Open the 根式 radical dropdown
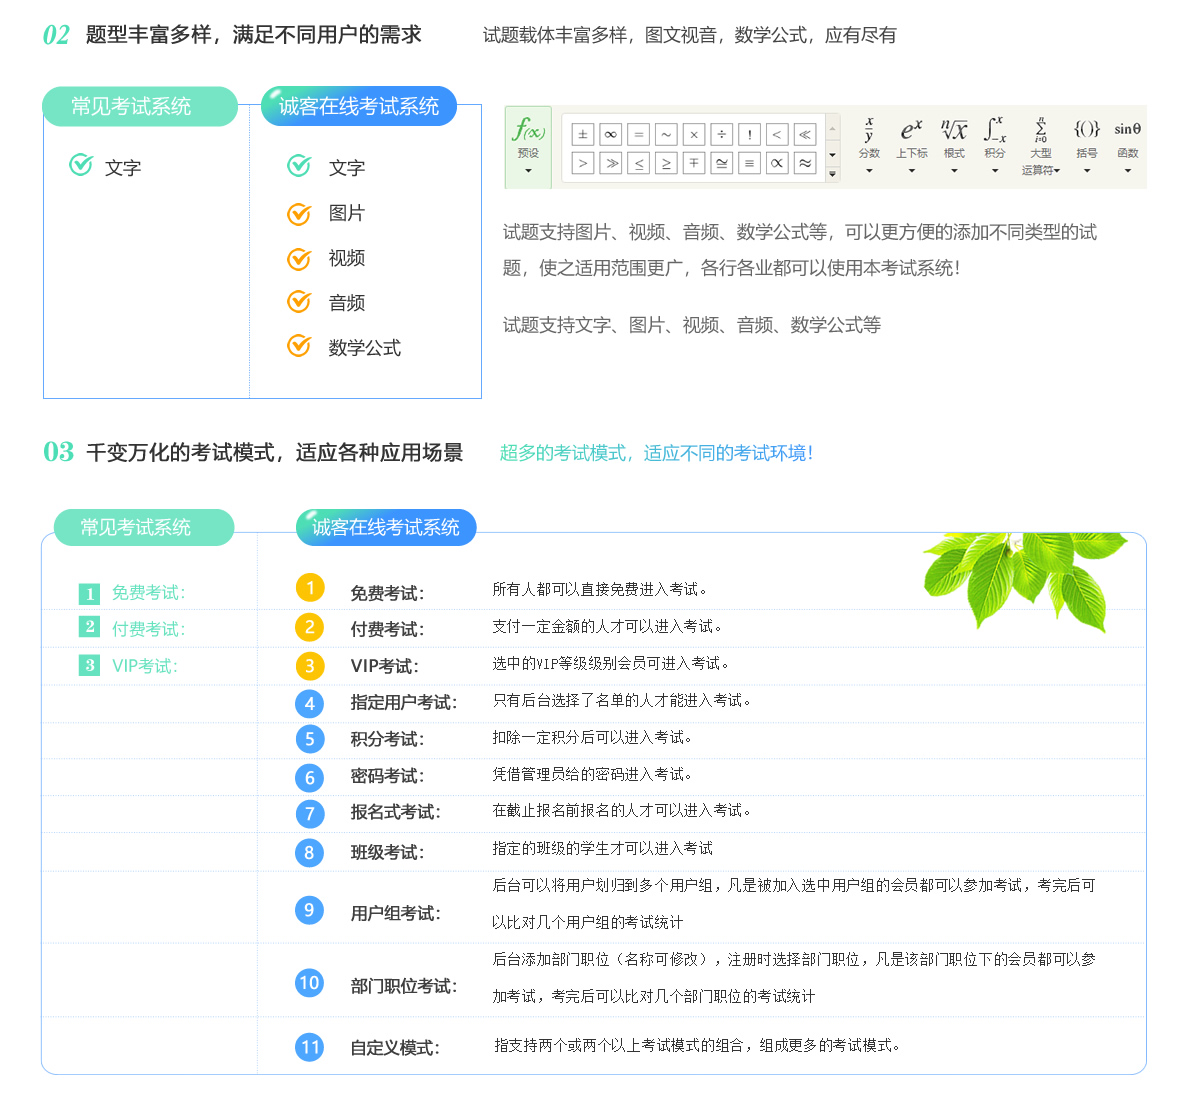Viewport: 1200px width, 1094px height. click(x=954, y=146)
